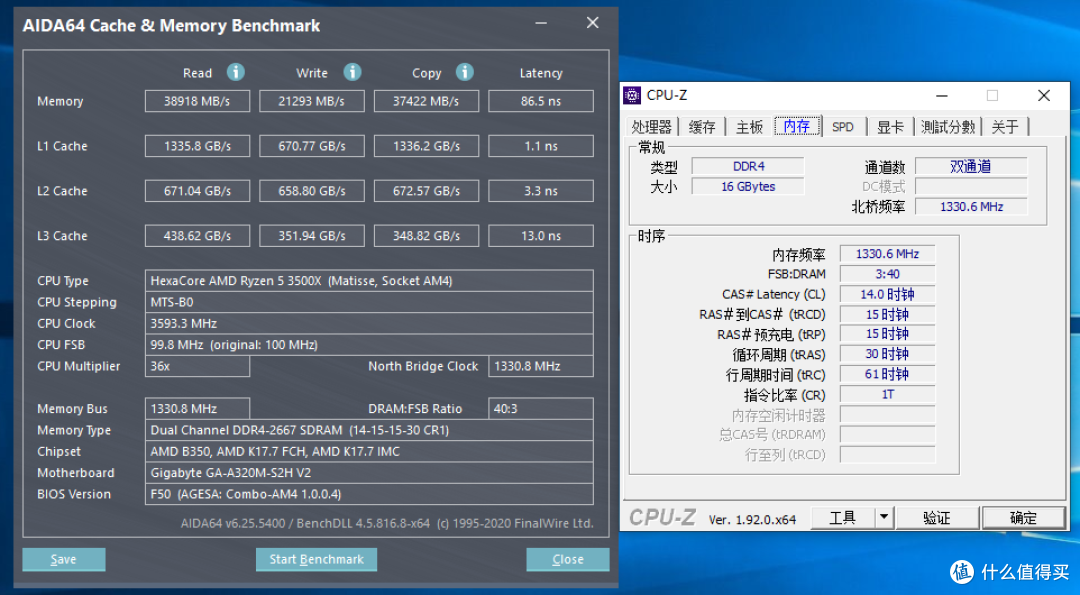Click the tRCD value 15 时钟 in CPU-Z
This screenshot has width=1080, height=595.
(x=888, y=314)
